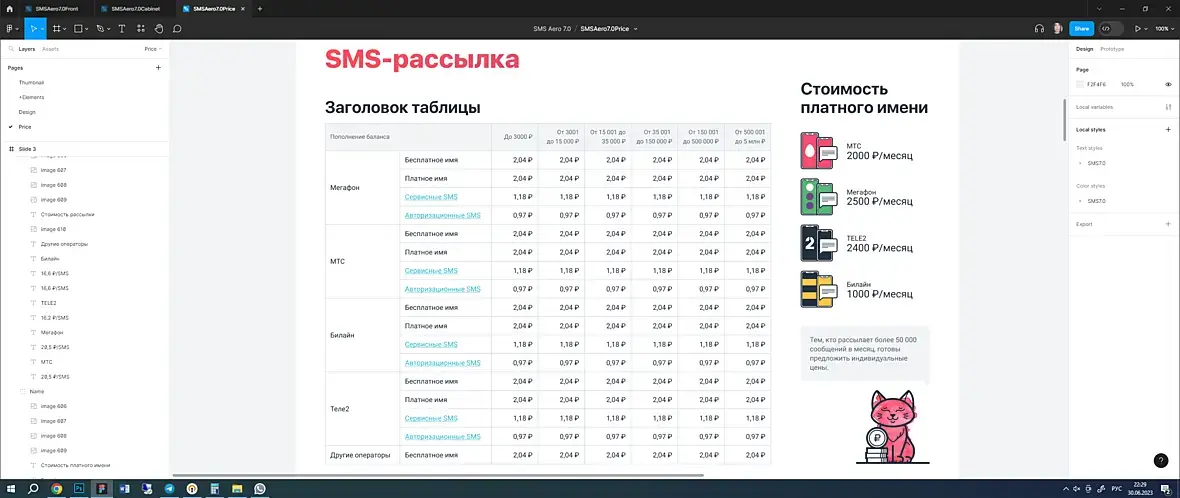The image size is (1180, 498).
Task: Click Авторизационные SMS link in МТС rows
Action: pyautogui.click(x=442, y=289)
